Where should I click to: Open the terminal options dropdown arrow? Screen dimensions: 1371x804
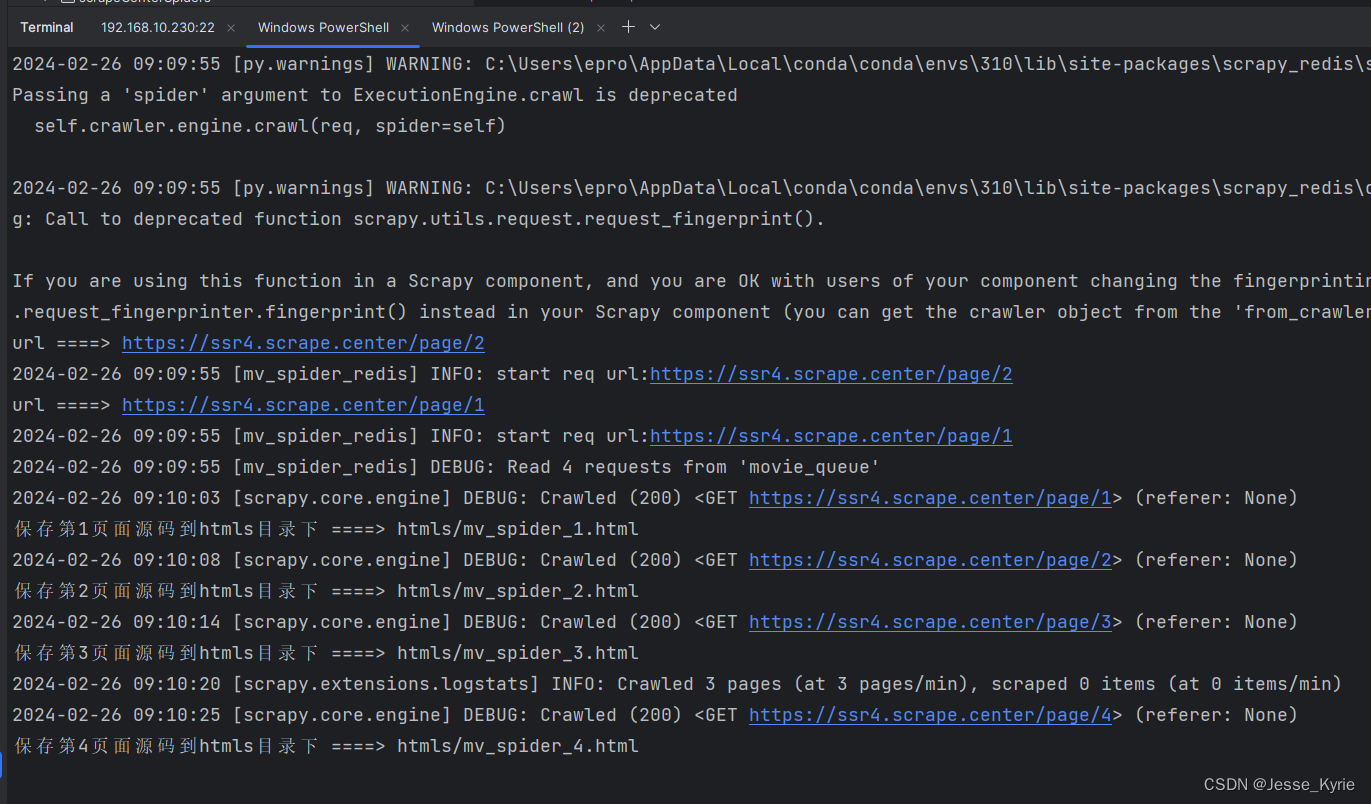tap(655, 27)
